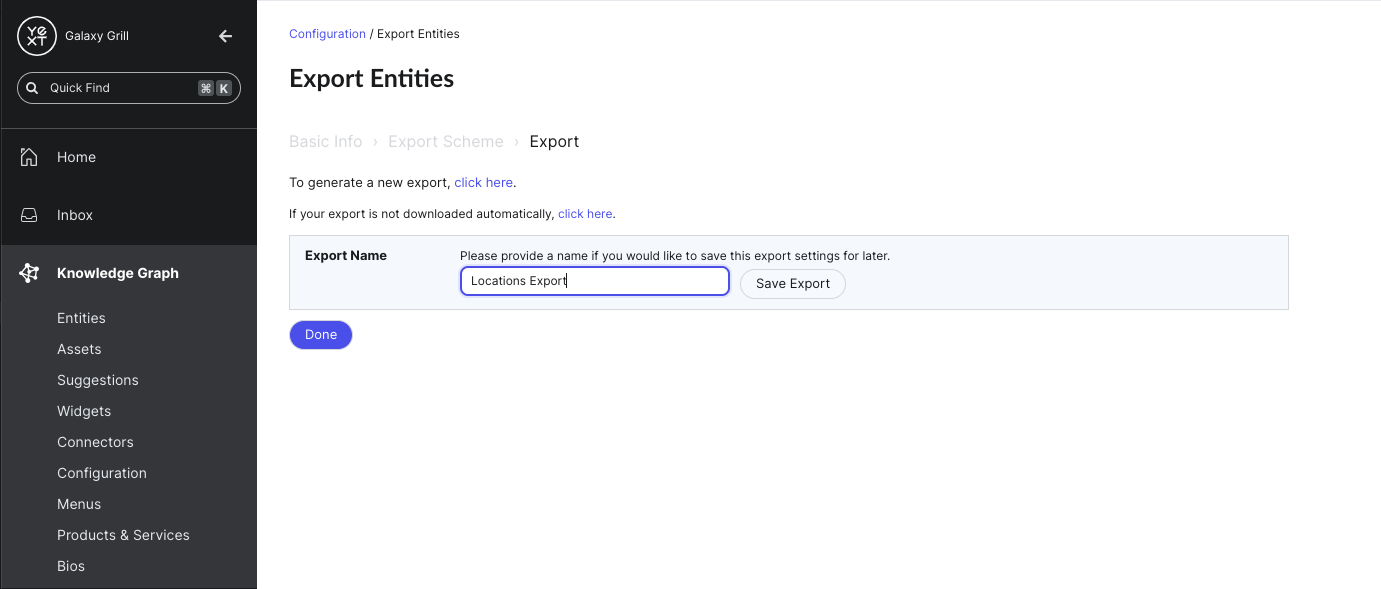
Task: Click the Inbox tray icon
Action: (x=29, y=215)
